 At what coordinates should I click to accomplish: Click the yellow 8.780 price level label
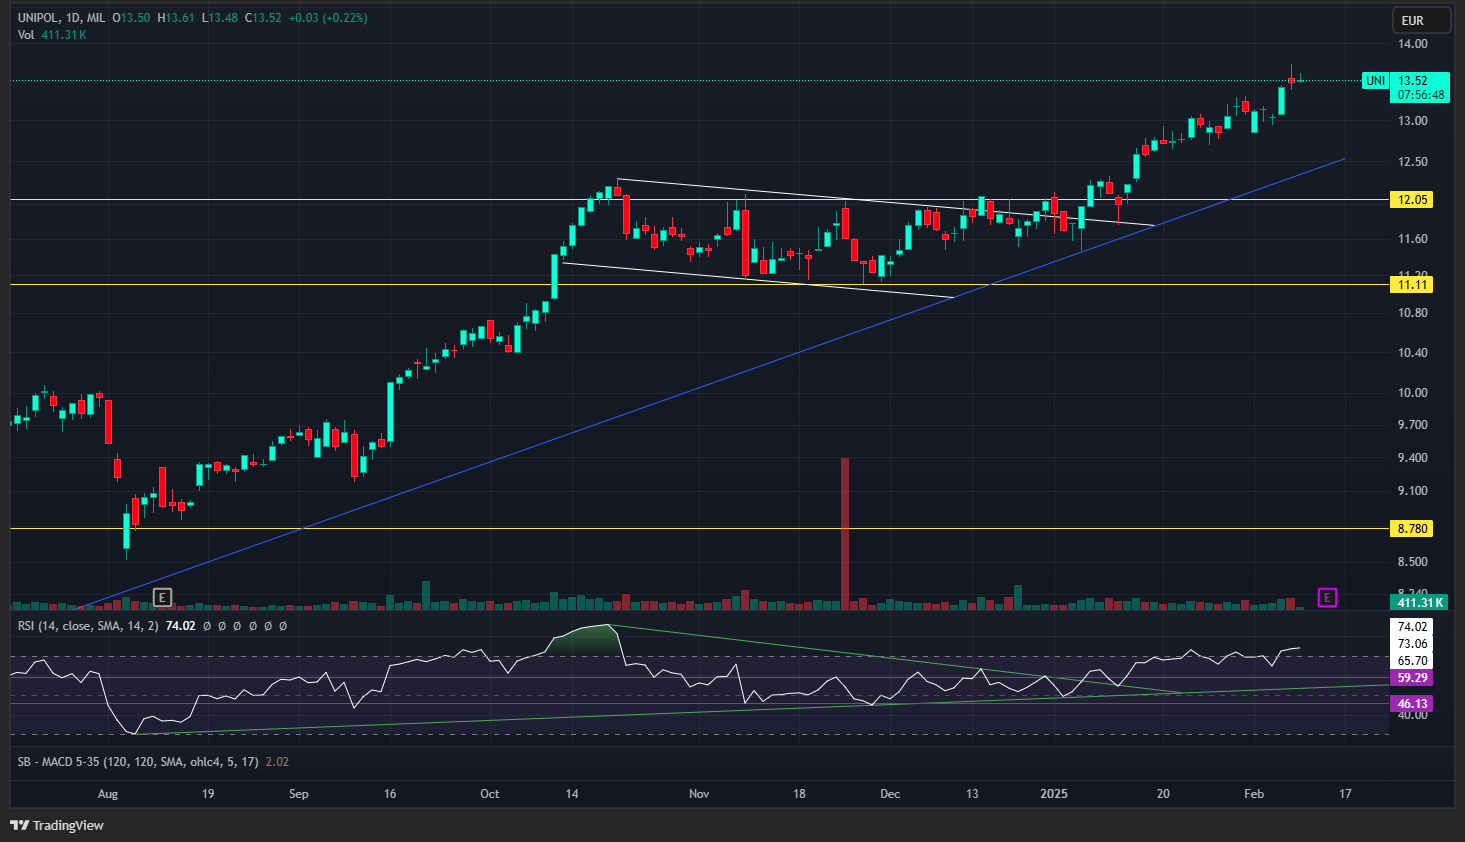pos(1412,529)
